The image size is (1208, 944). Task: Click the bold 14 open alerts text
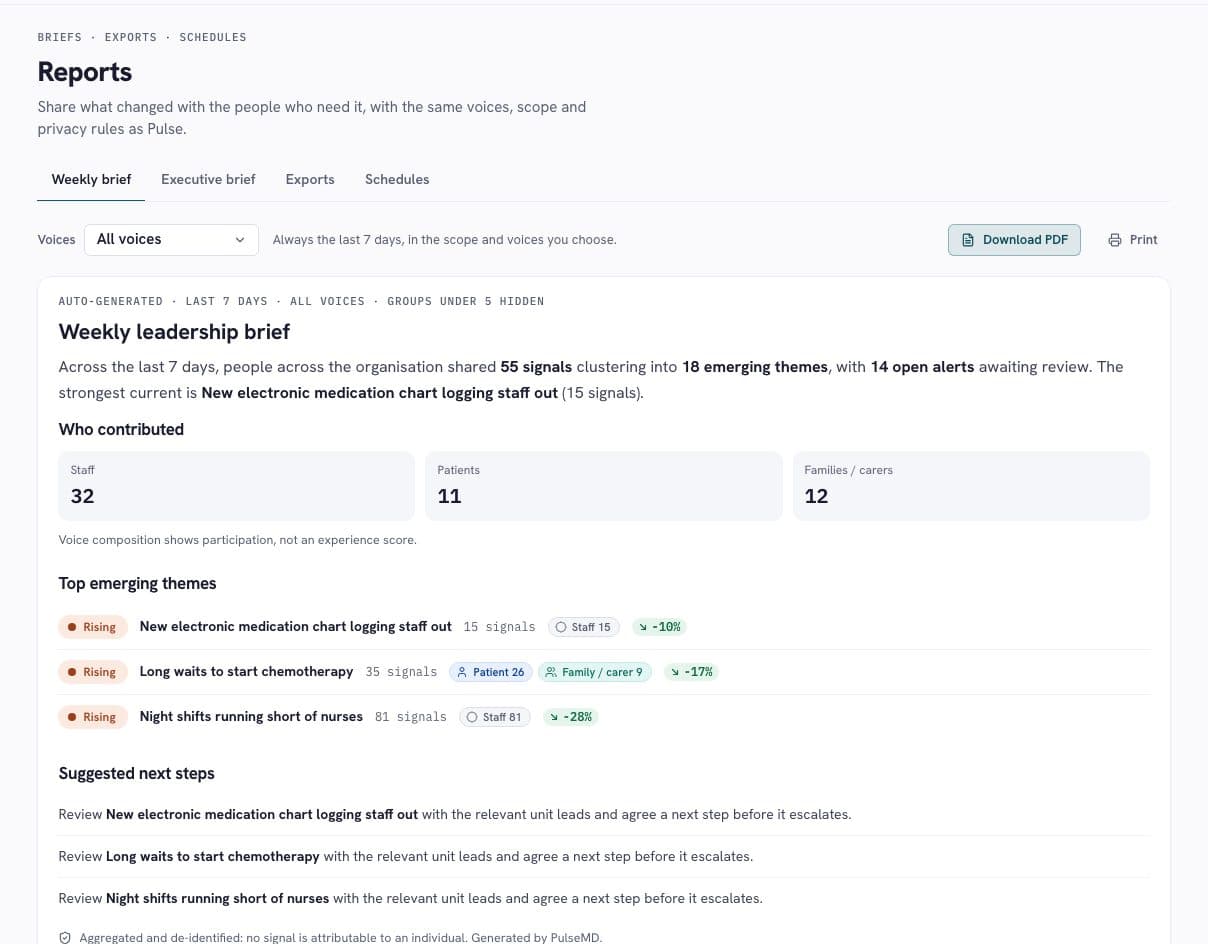point(922,367)
